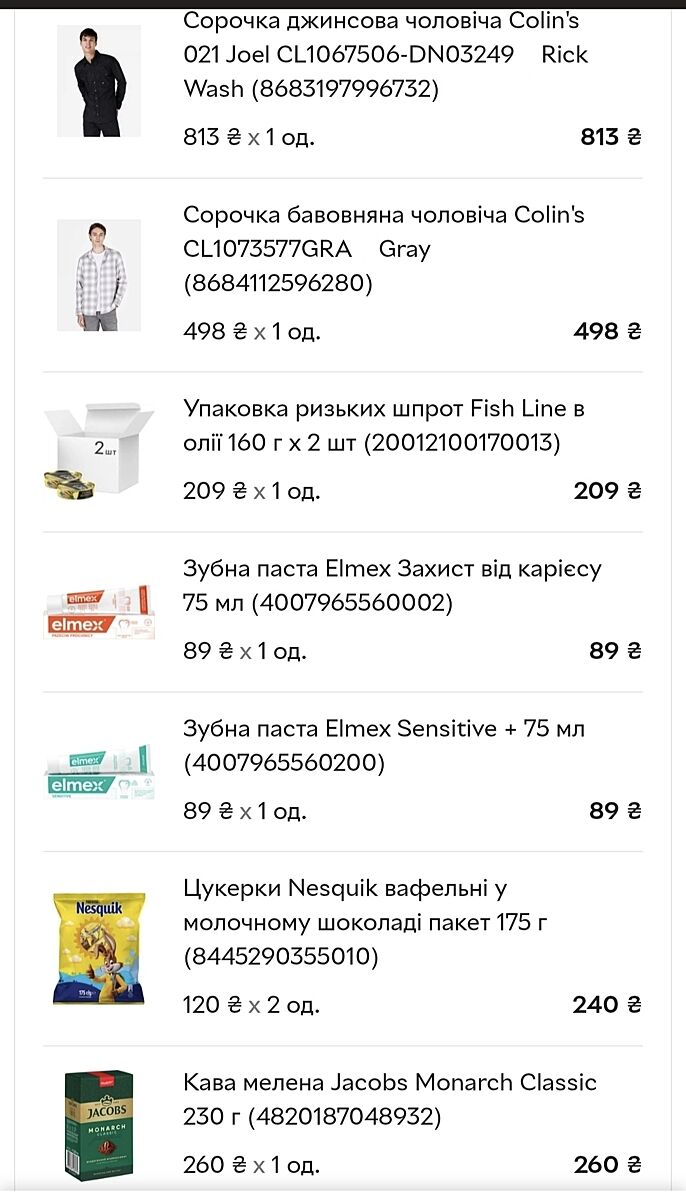Open the Jacobs Monarch coffee pack image
This screenshot has width=686, height=1200.
pyautogui.click(x=98, y=1123)
